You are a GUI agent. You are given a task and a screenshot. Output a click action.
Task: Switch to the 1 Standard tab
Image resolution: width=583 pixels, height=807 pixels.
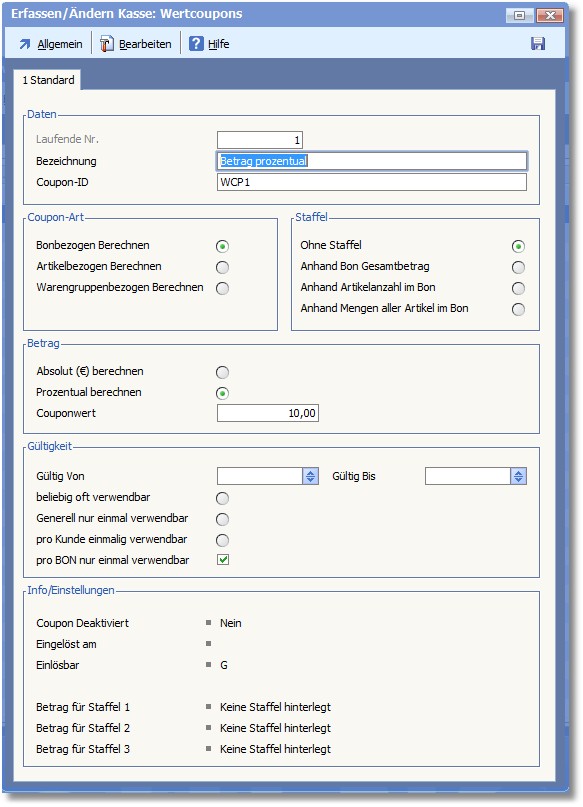(48, 80)
